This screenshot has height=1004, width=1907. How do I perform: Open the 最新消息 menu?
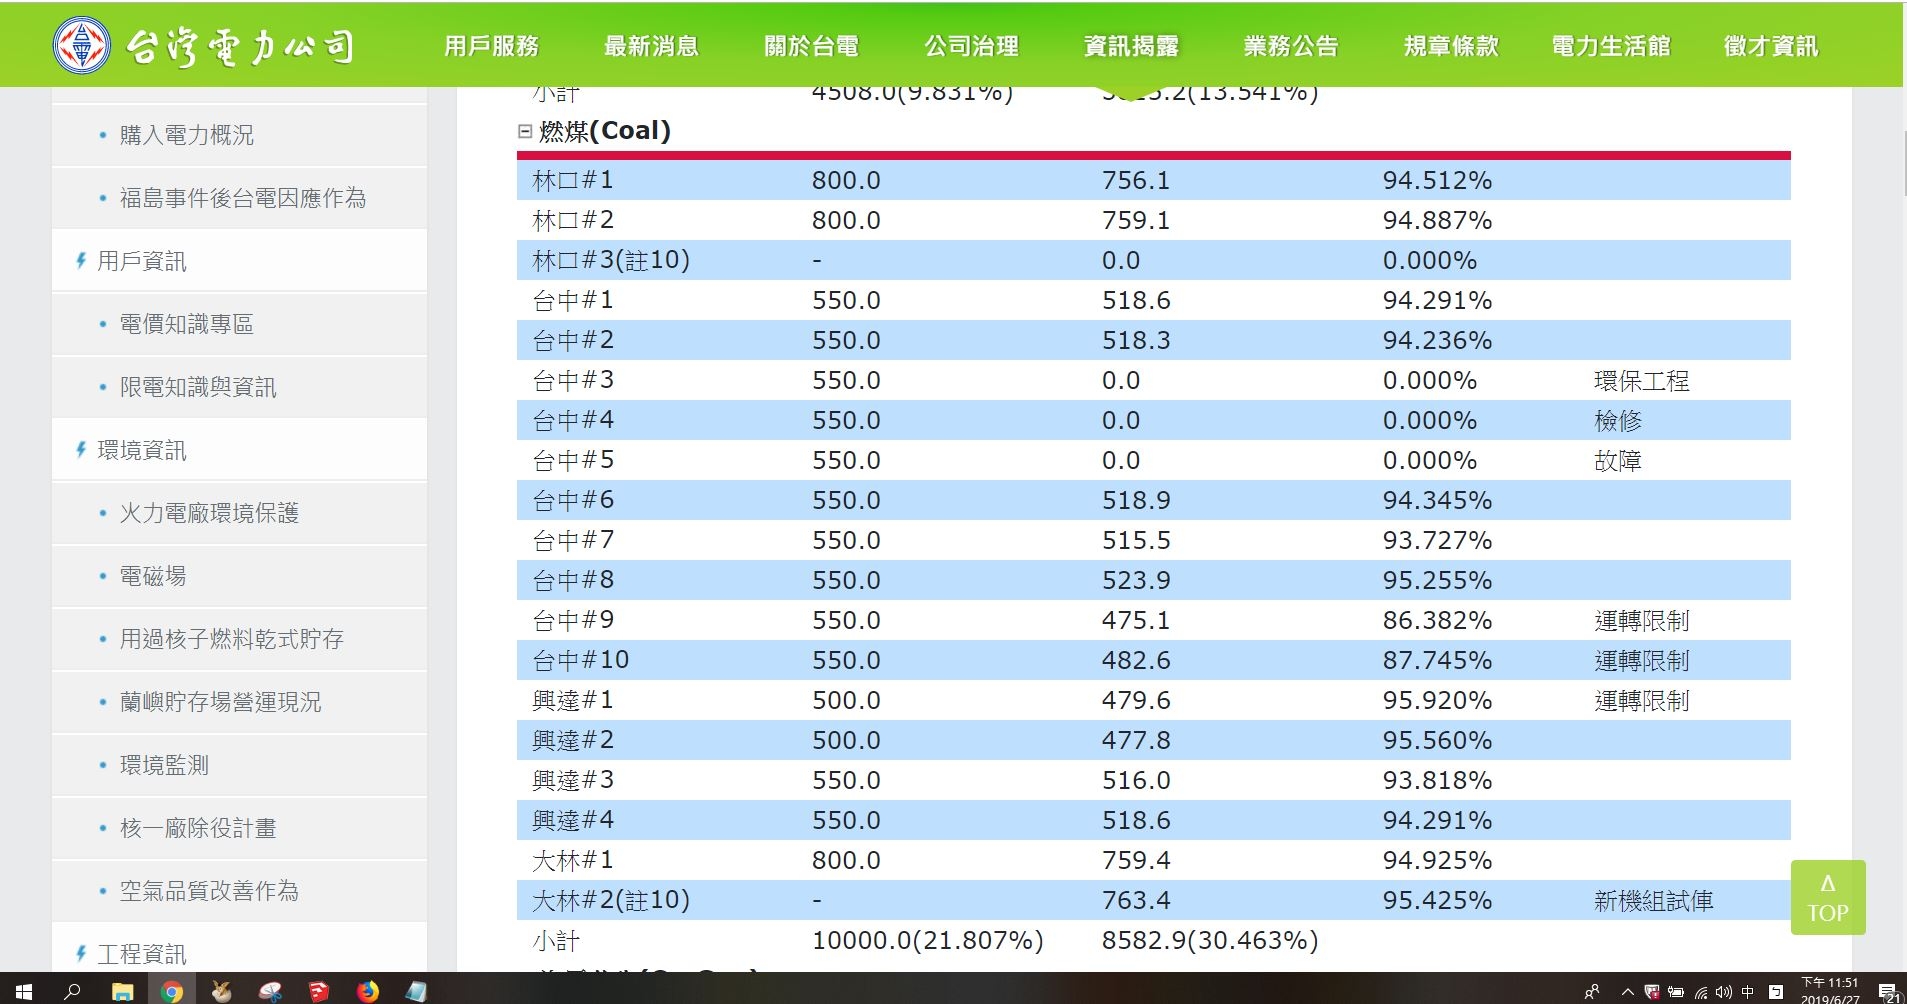[651, 46]
